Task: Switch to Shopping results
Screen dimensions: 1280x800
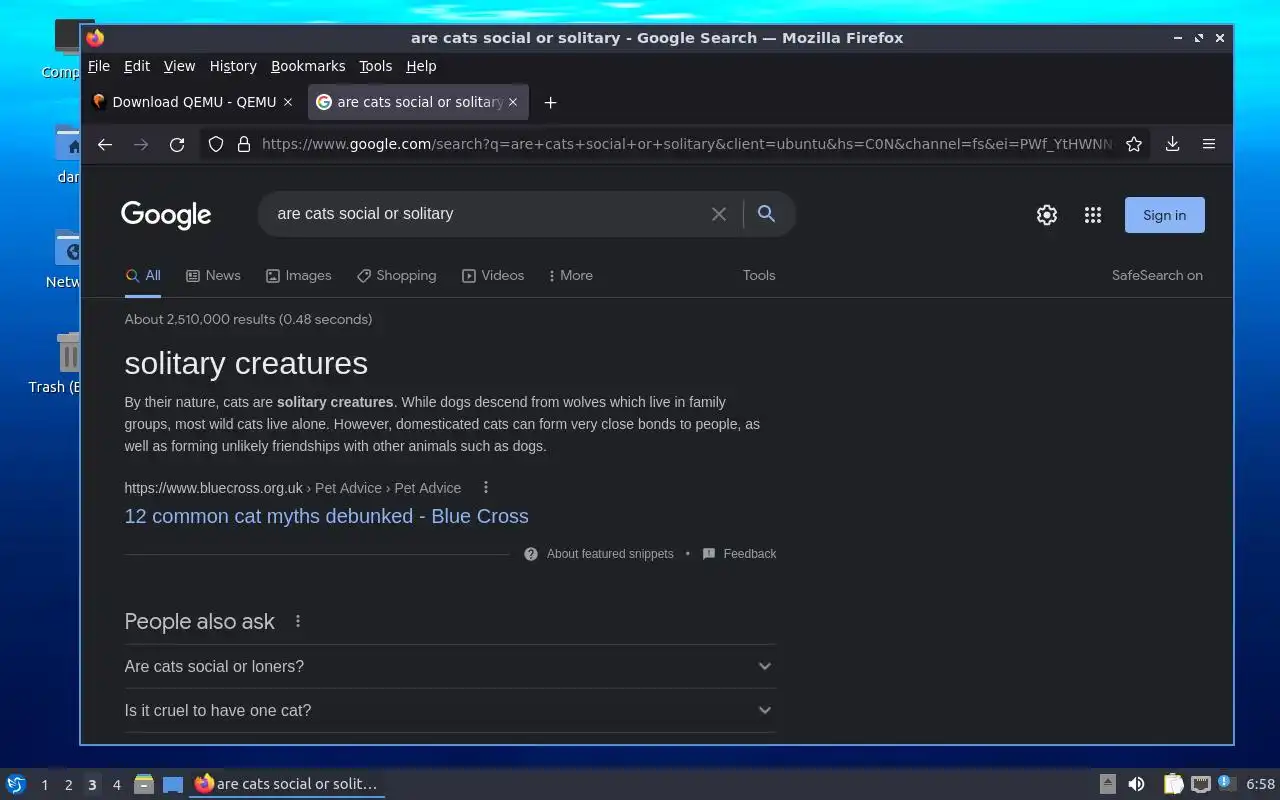Action: pyautogui.click(x=396, y=276)
